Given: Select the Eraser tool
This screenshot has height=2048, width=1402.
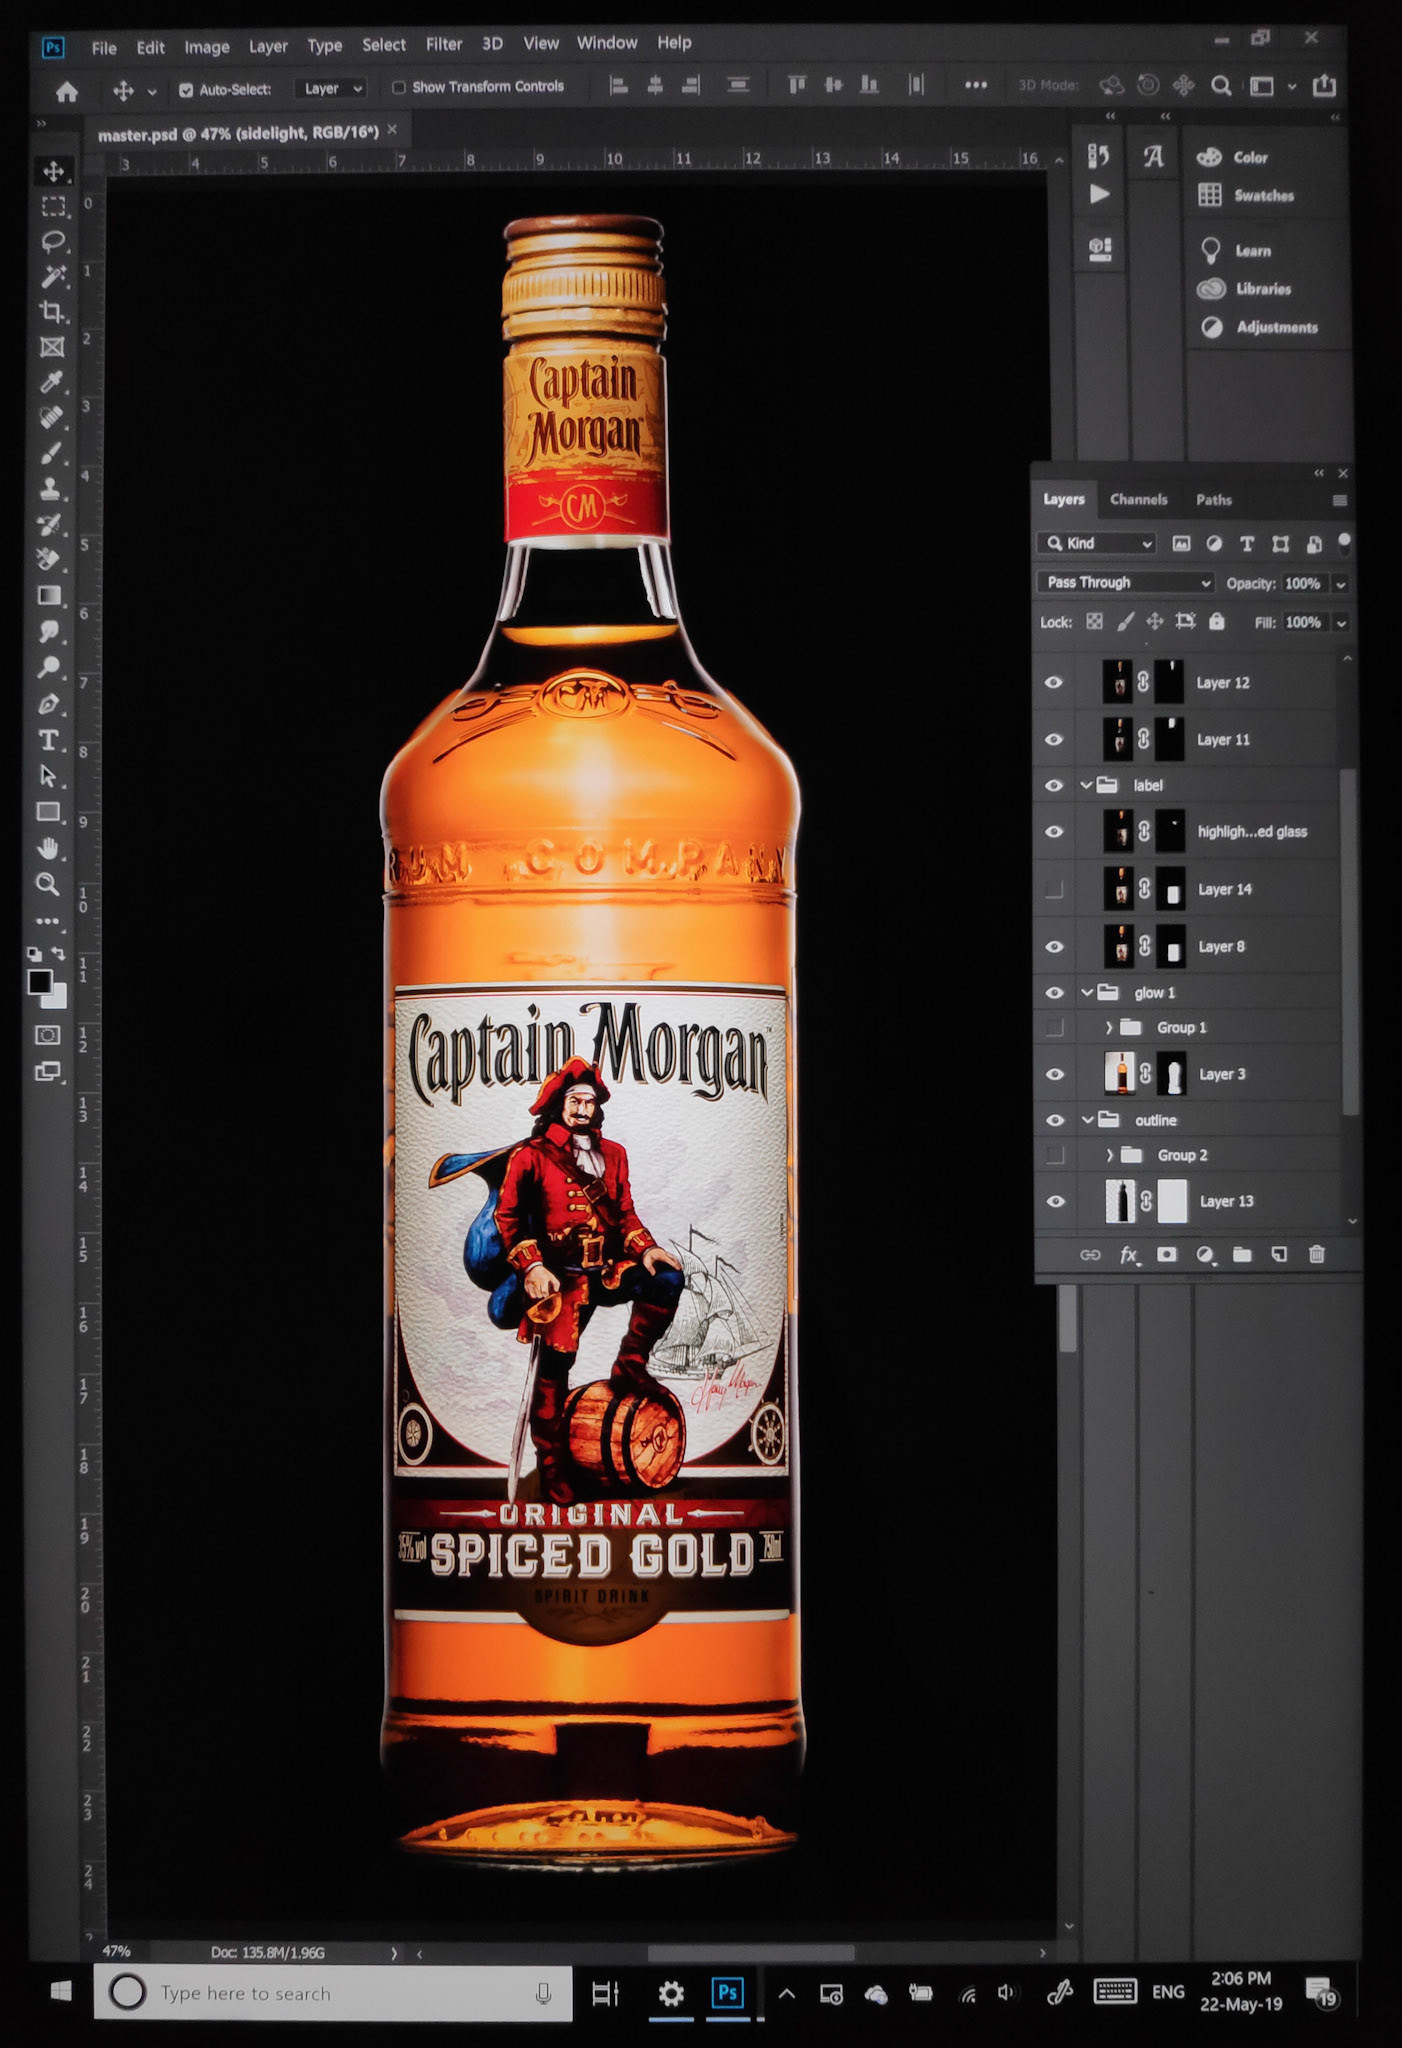Looking at the screenshot, I should pyautogui.click(x=50, y=559).
